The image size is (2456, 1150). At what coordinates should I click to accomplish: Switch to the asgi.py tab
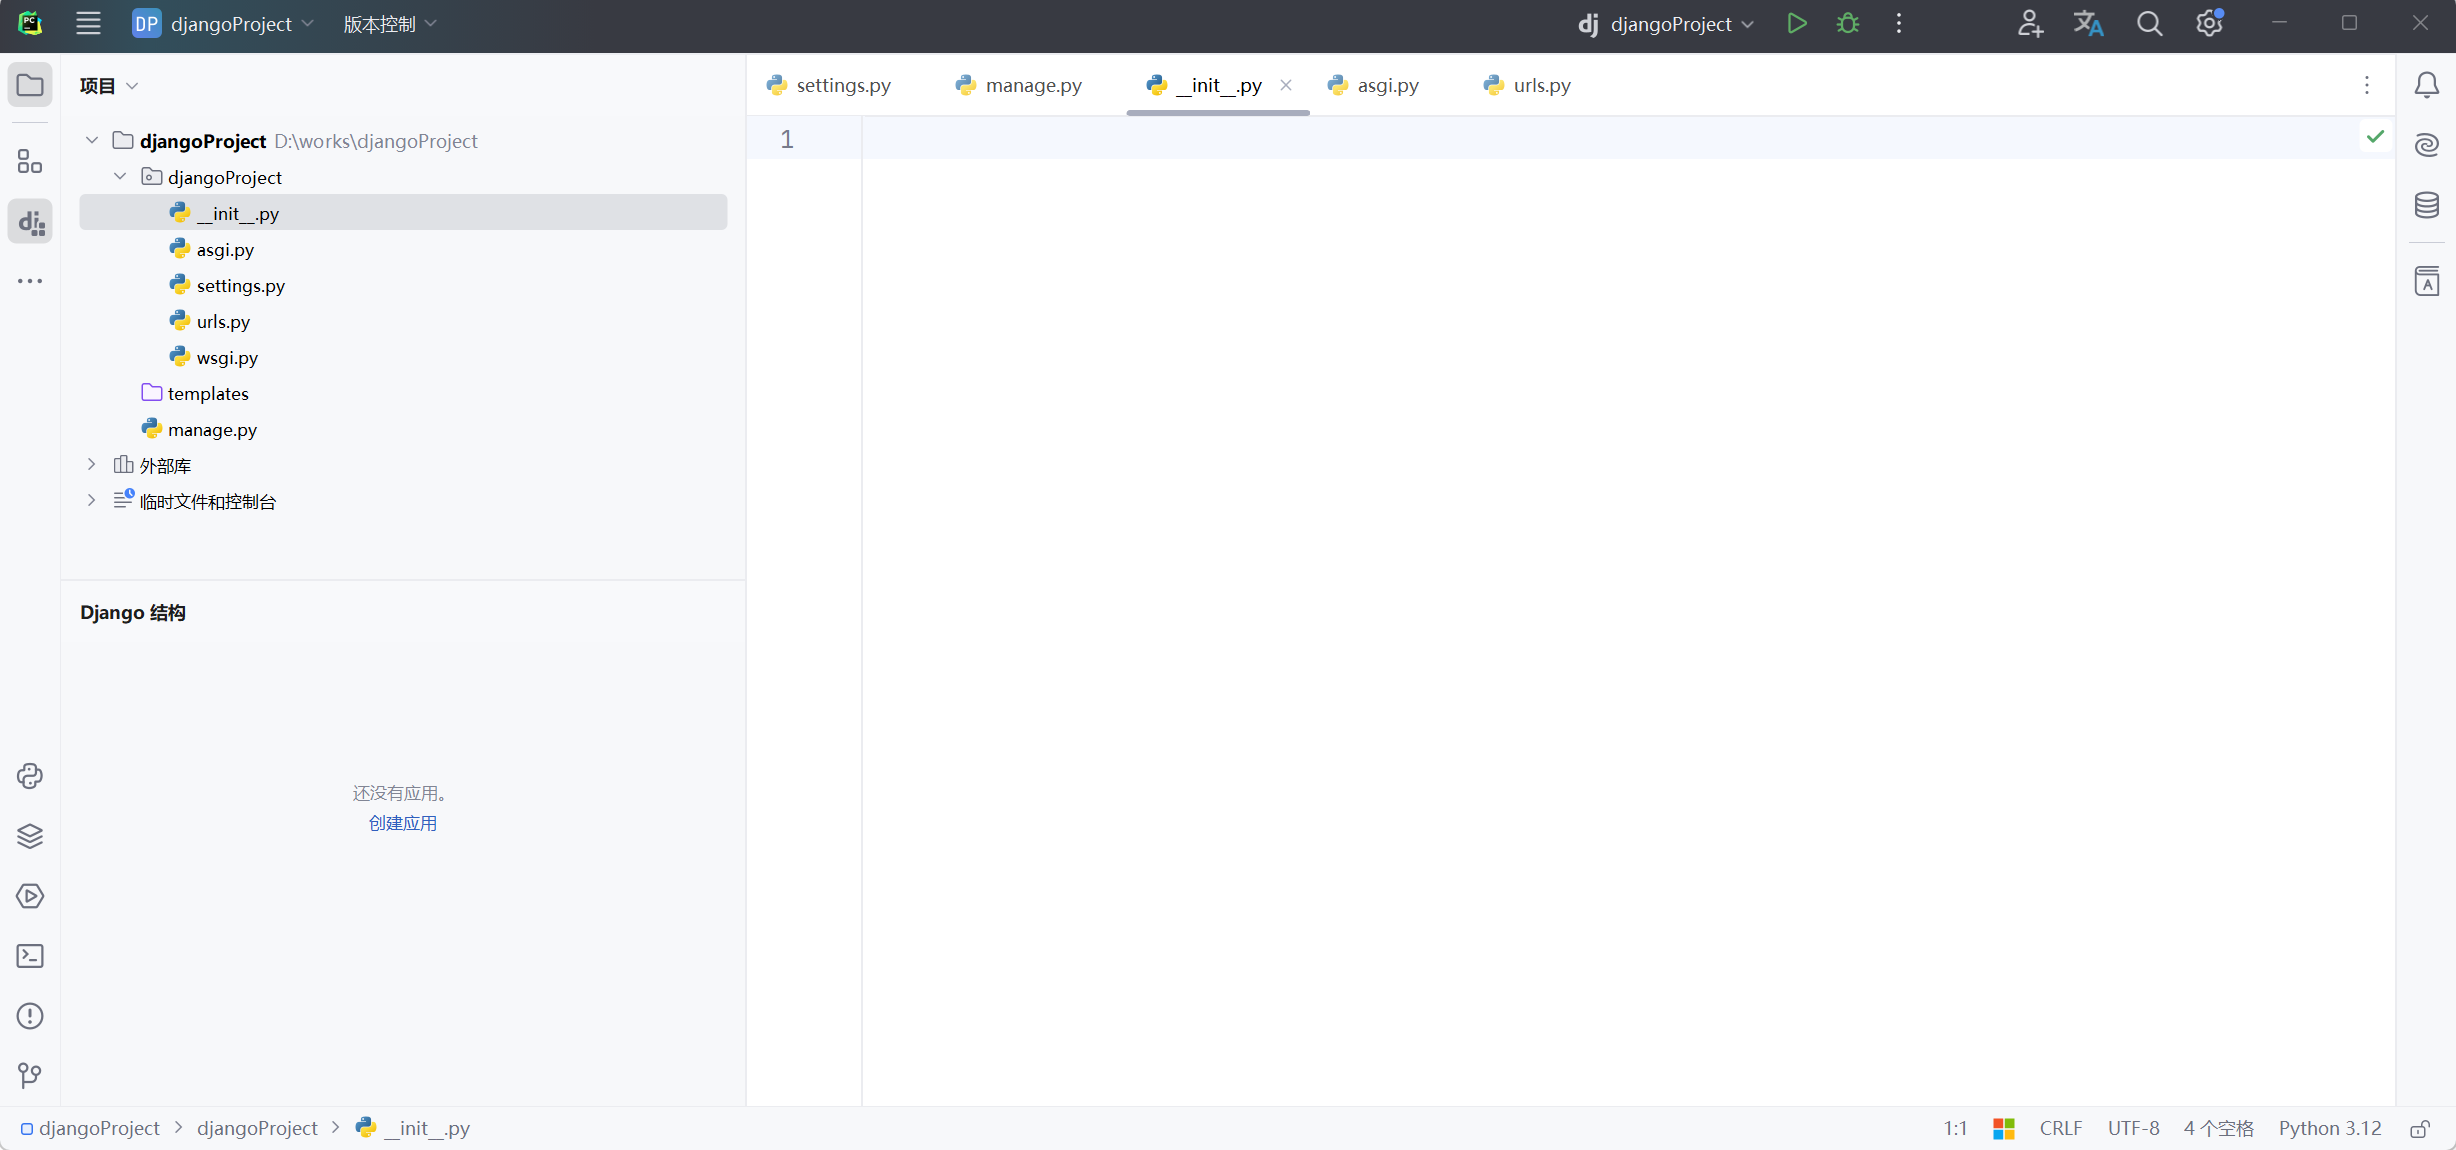pyautogui.click(x=1374, y=85)
